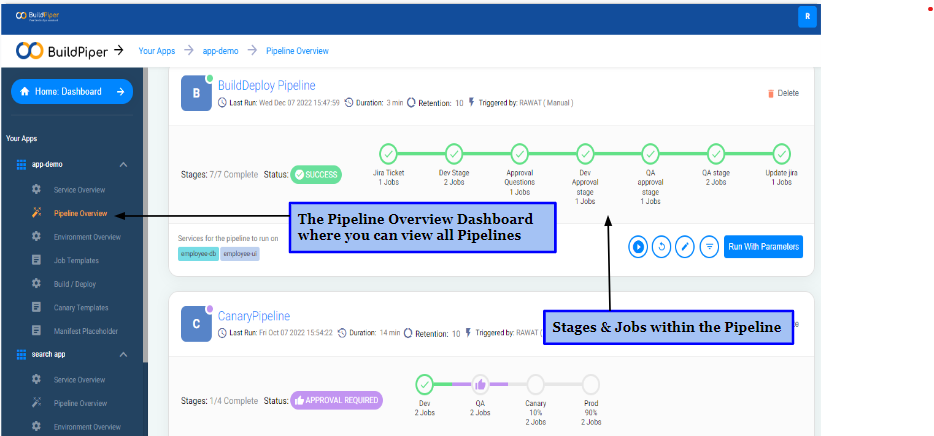This screenshot has height=436, width=934.
Task: Open the user avatar R at top right
Action: (x=807, y=16)
